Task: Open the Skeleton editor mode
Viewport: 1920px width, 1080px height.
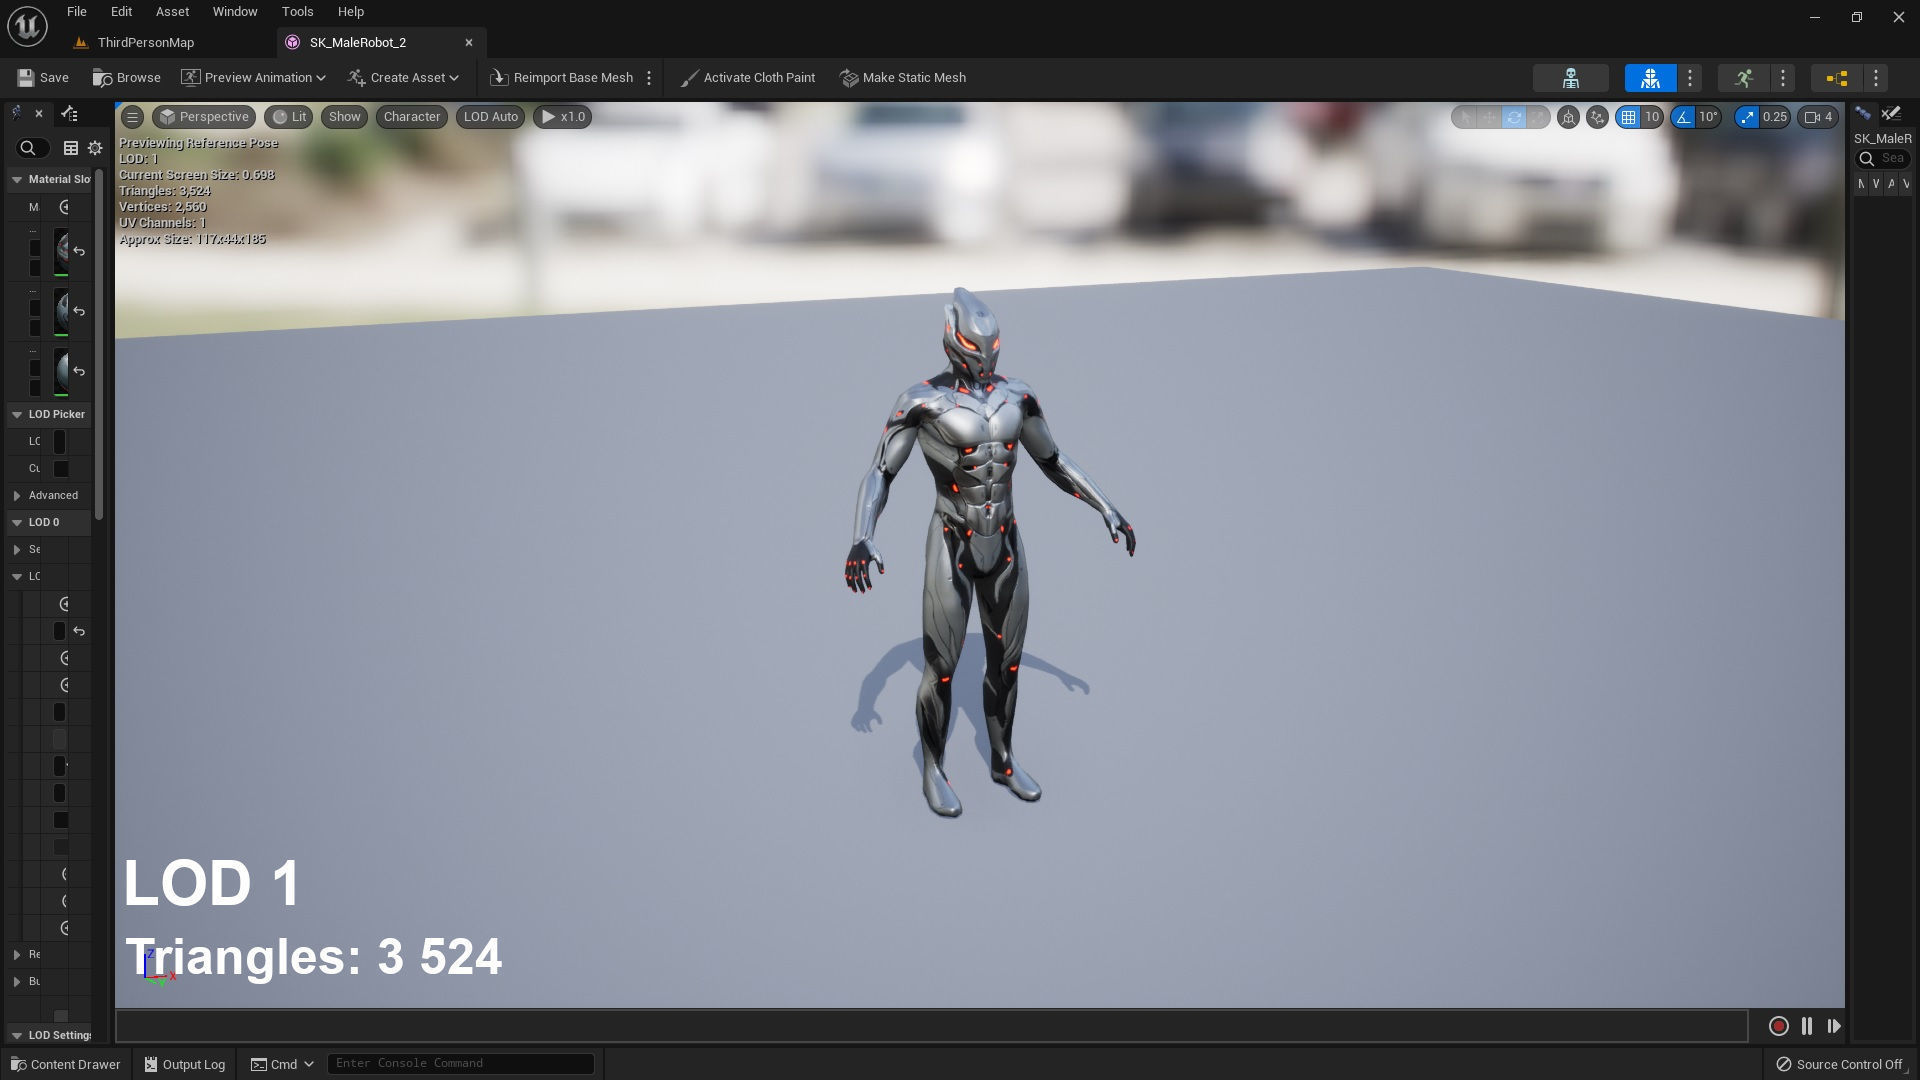Action: [x=1570, y=78]
